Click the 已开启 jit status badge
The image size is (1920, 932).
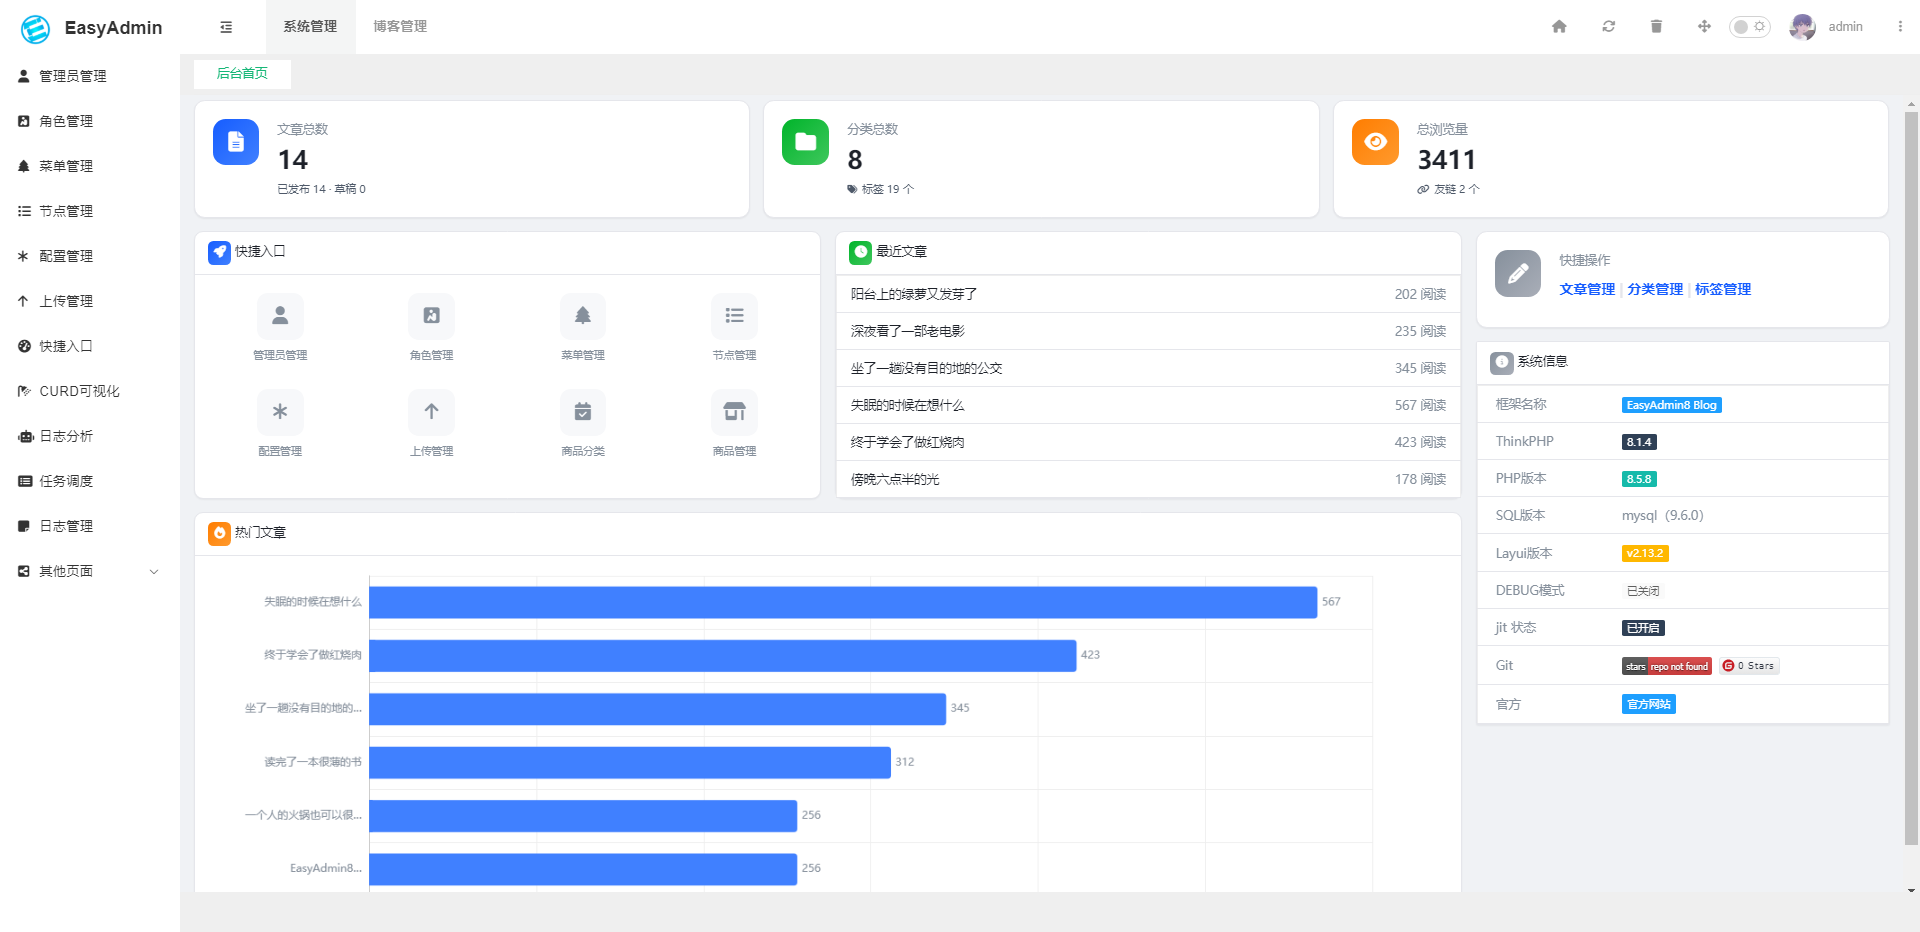tap(1643, 628)
